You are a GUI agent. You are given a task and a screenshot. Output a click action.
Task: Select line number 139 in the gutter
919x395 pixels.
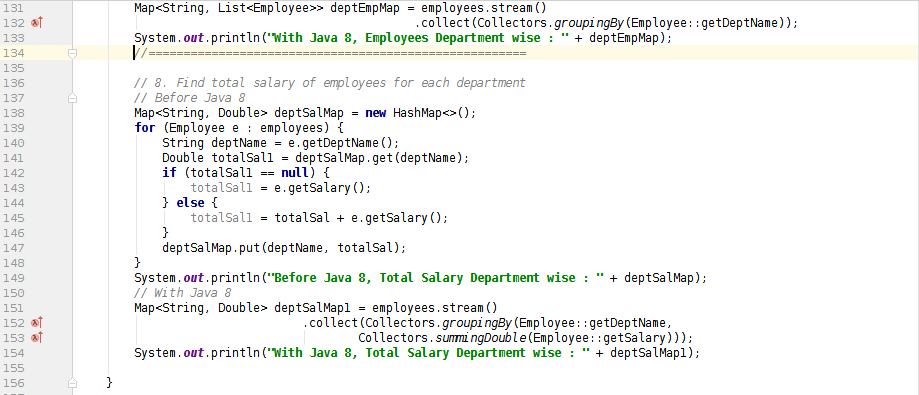[14, 128]
